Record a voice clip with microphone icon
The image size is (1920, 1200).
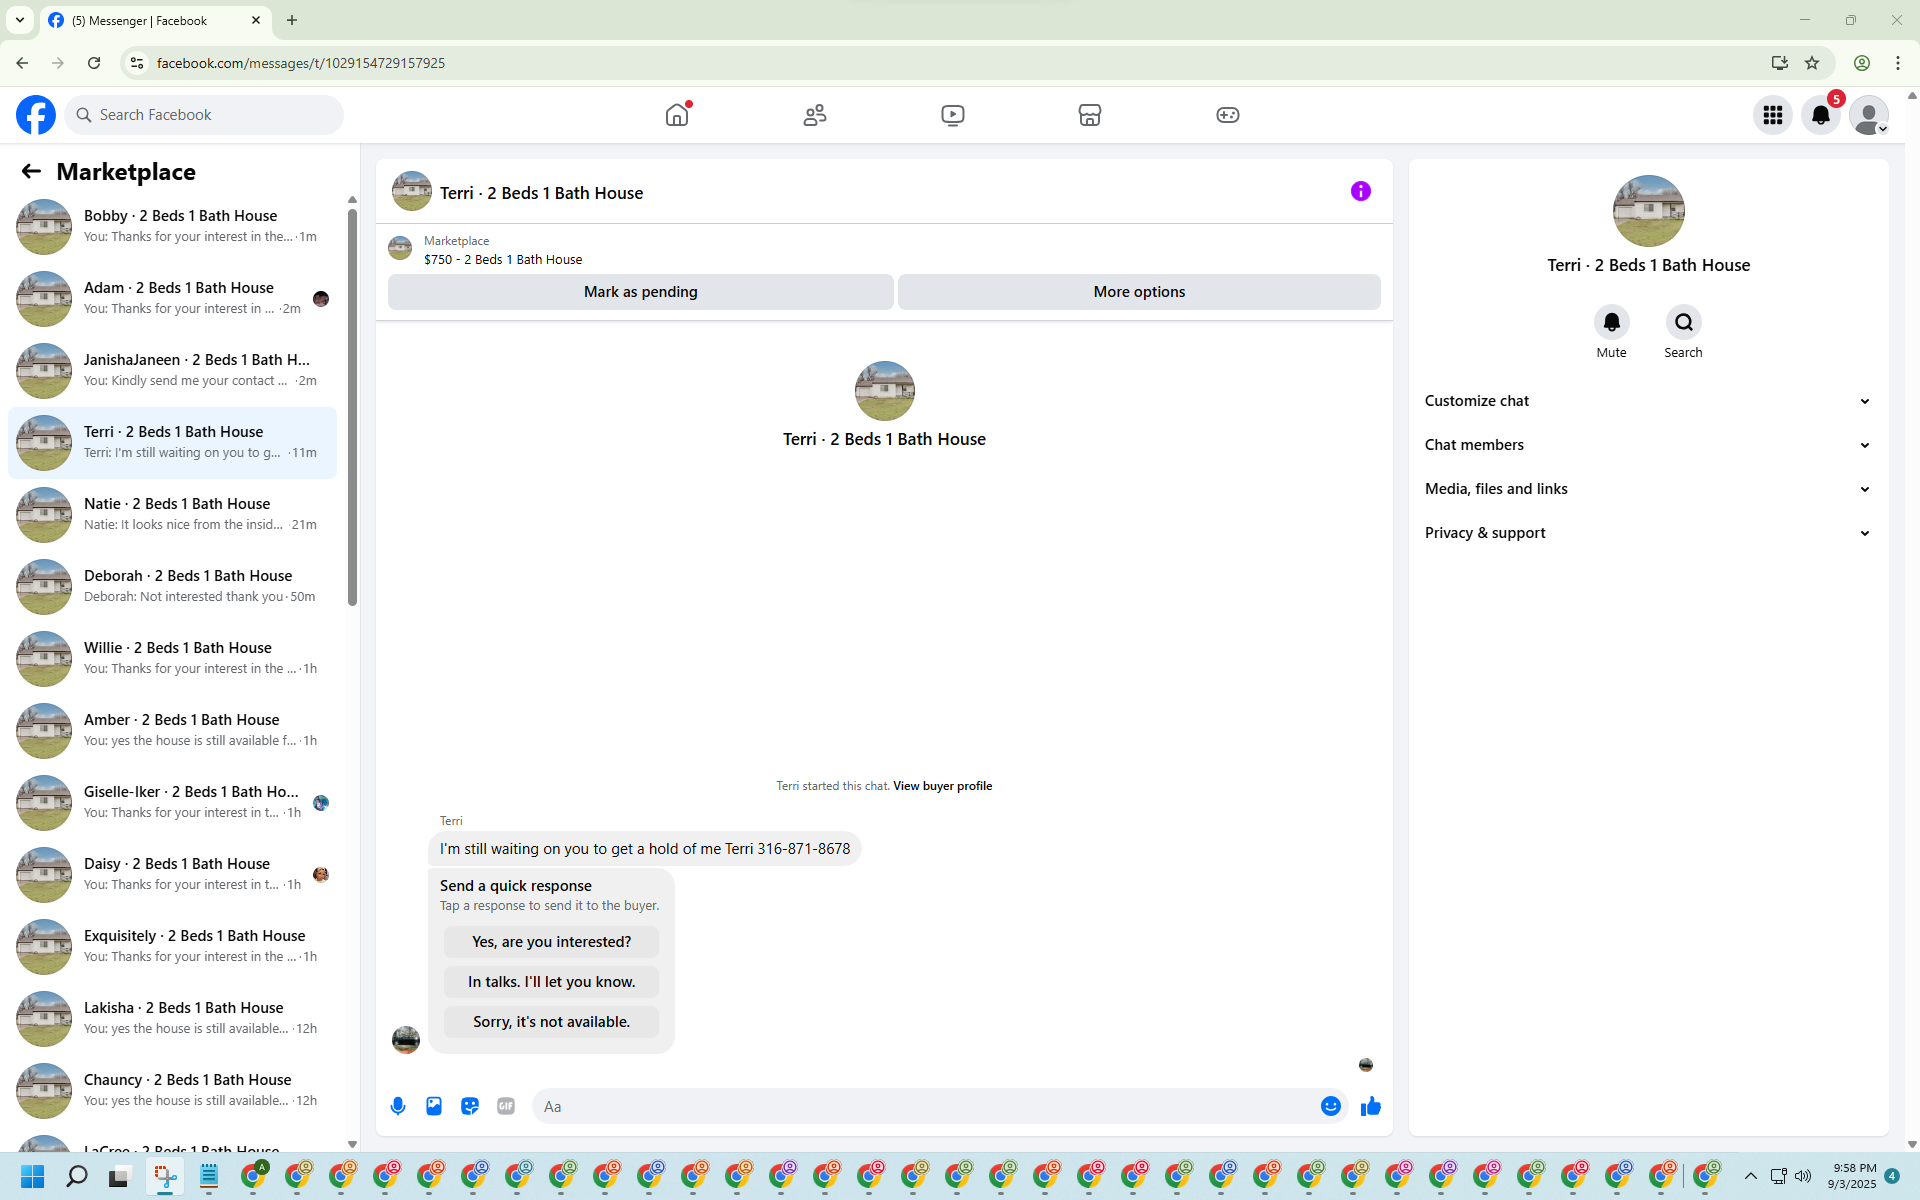click(x=398, y=1106)
